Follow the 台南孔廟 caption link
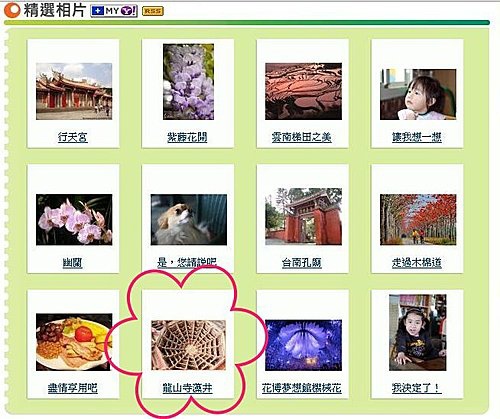Screen dimensions: 500x419 [302, 263]
